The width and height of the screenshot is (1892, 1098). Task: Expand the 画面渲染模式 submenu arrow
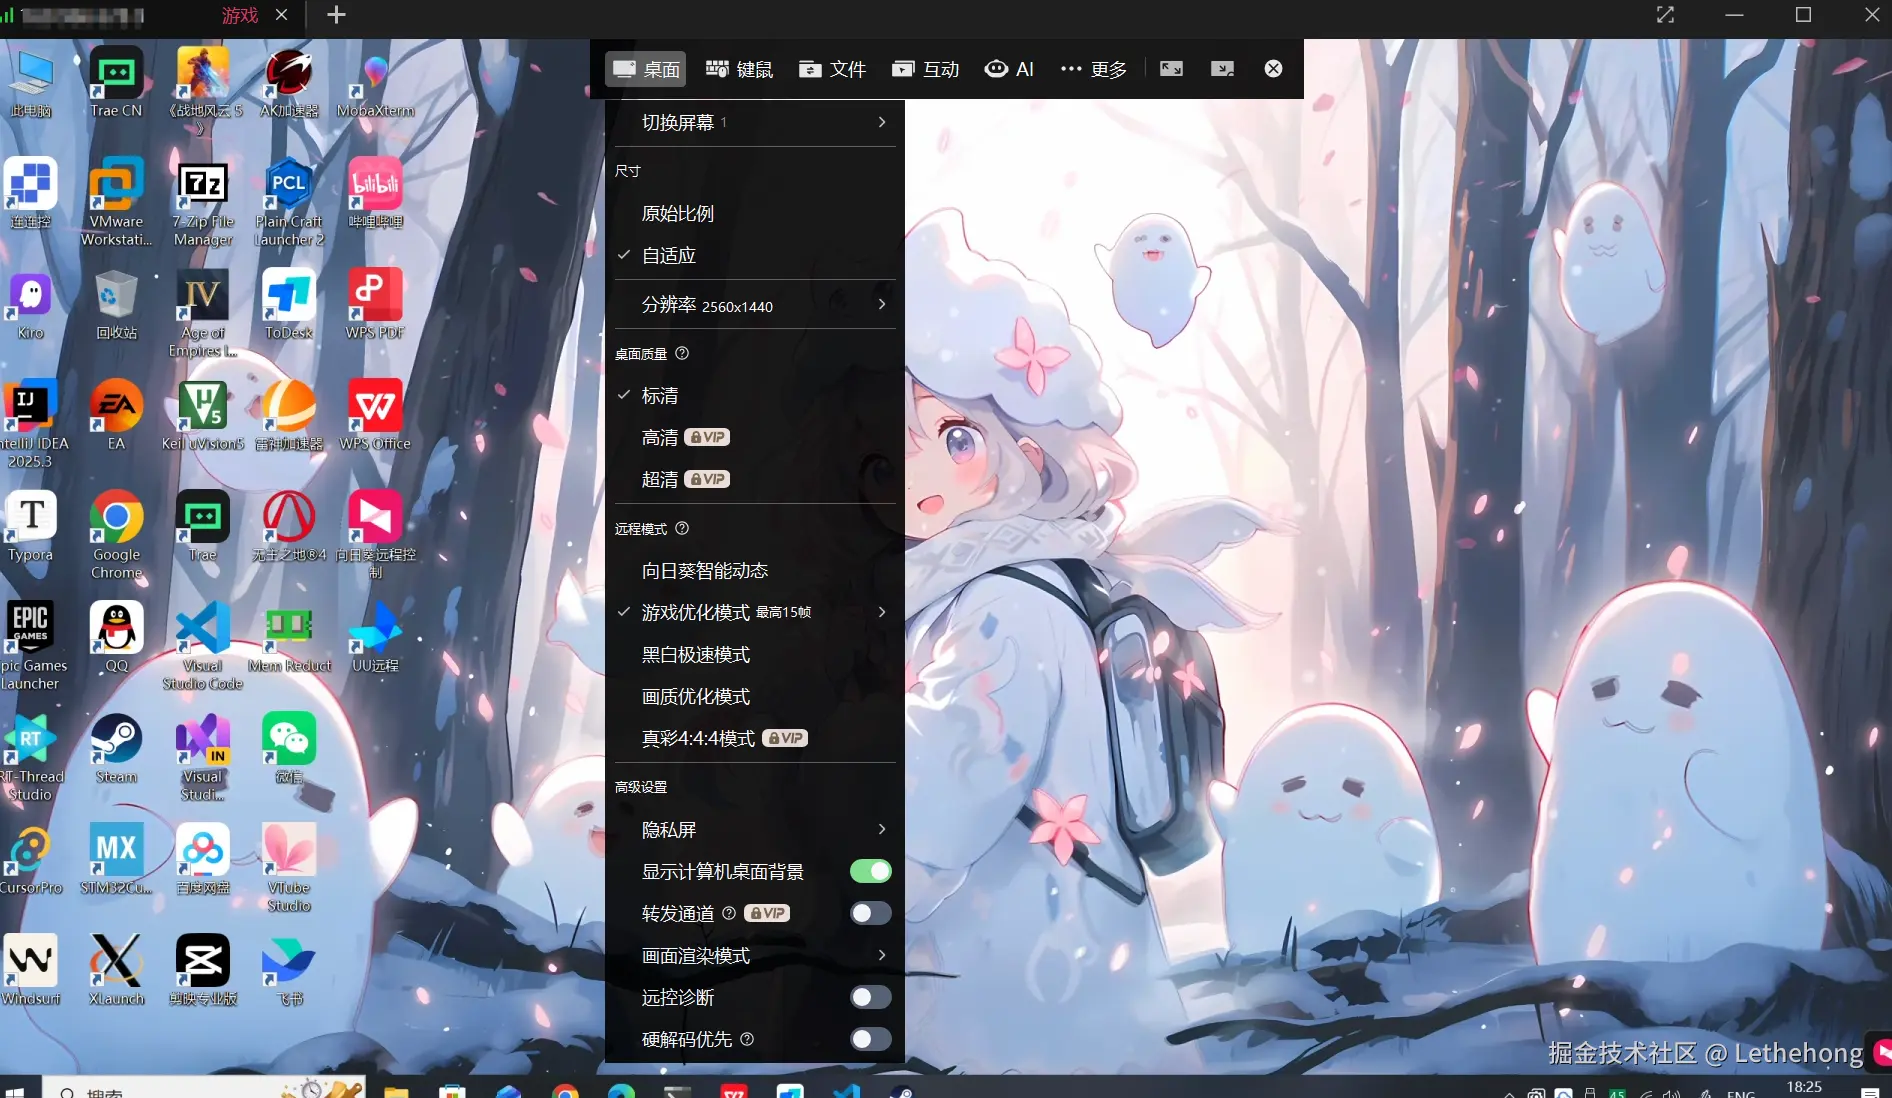coord(881,955)
